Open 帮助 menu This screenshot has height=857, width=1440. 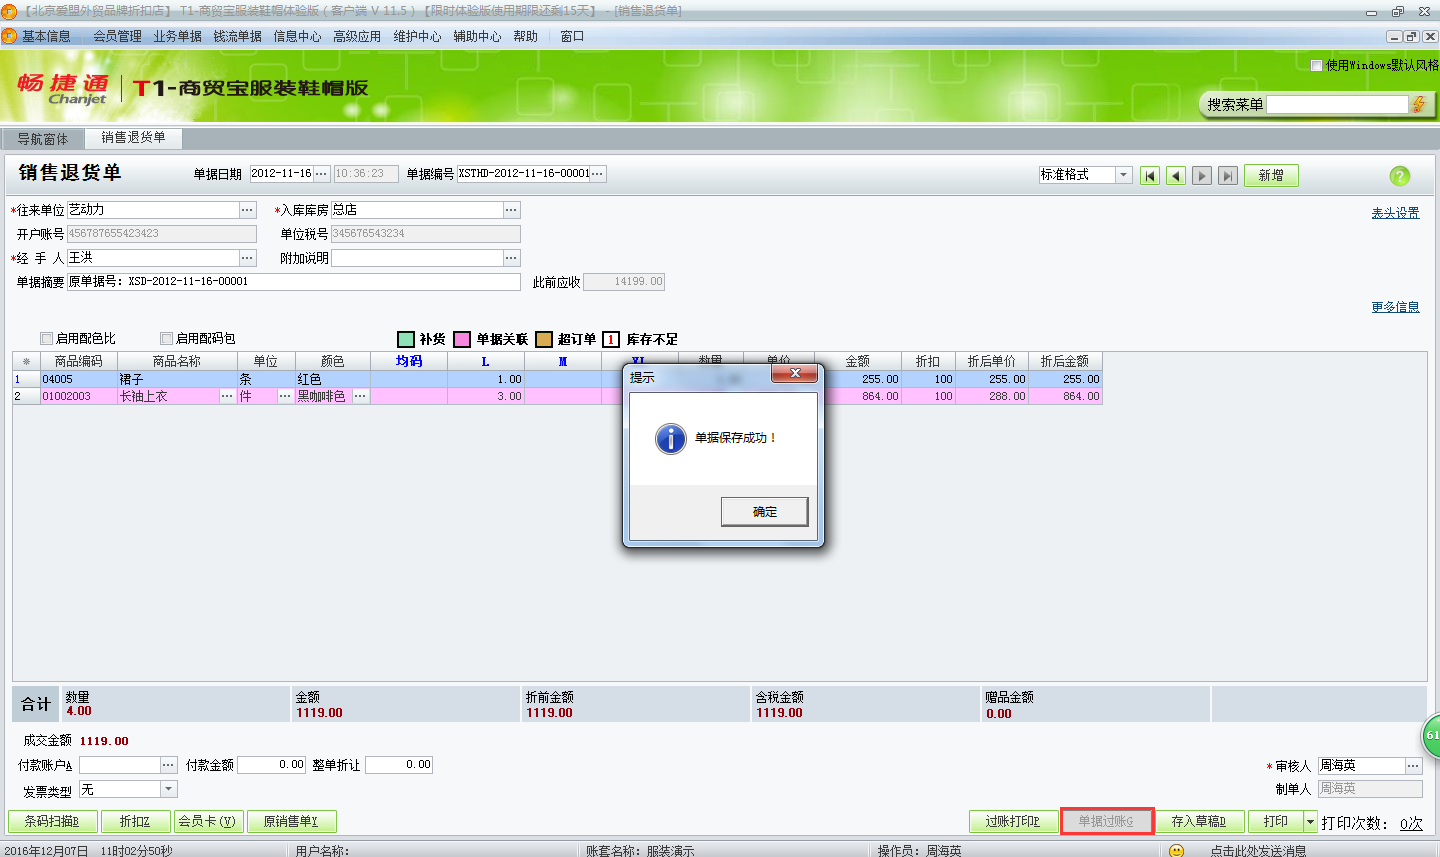tap(525, 36)
